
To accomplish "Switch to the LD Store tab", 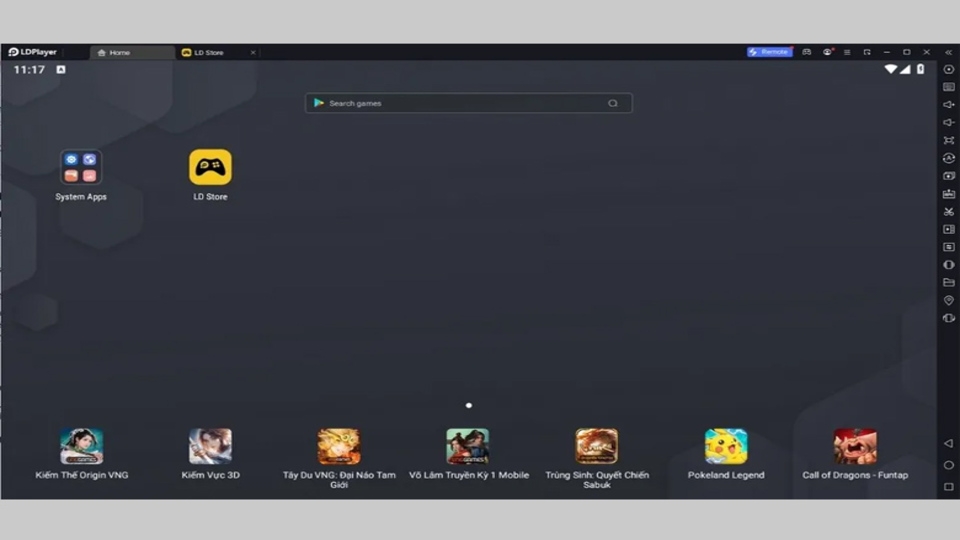I will [211, 53].
